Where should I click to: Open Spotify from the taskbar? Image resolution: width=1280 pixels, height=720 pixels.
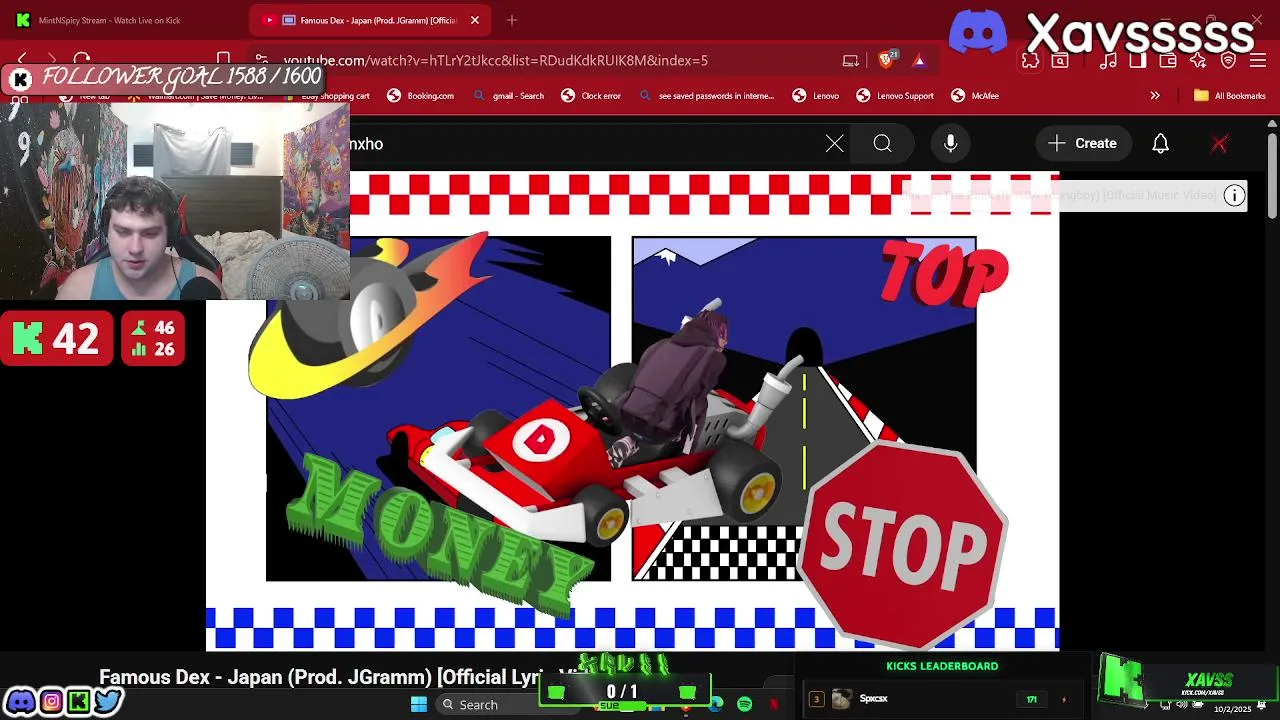(x=745, y=705)
